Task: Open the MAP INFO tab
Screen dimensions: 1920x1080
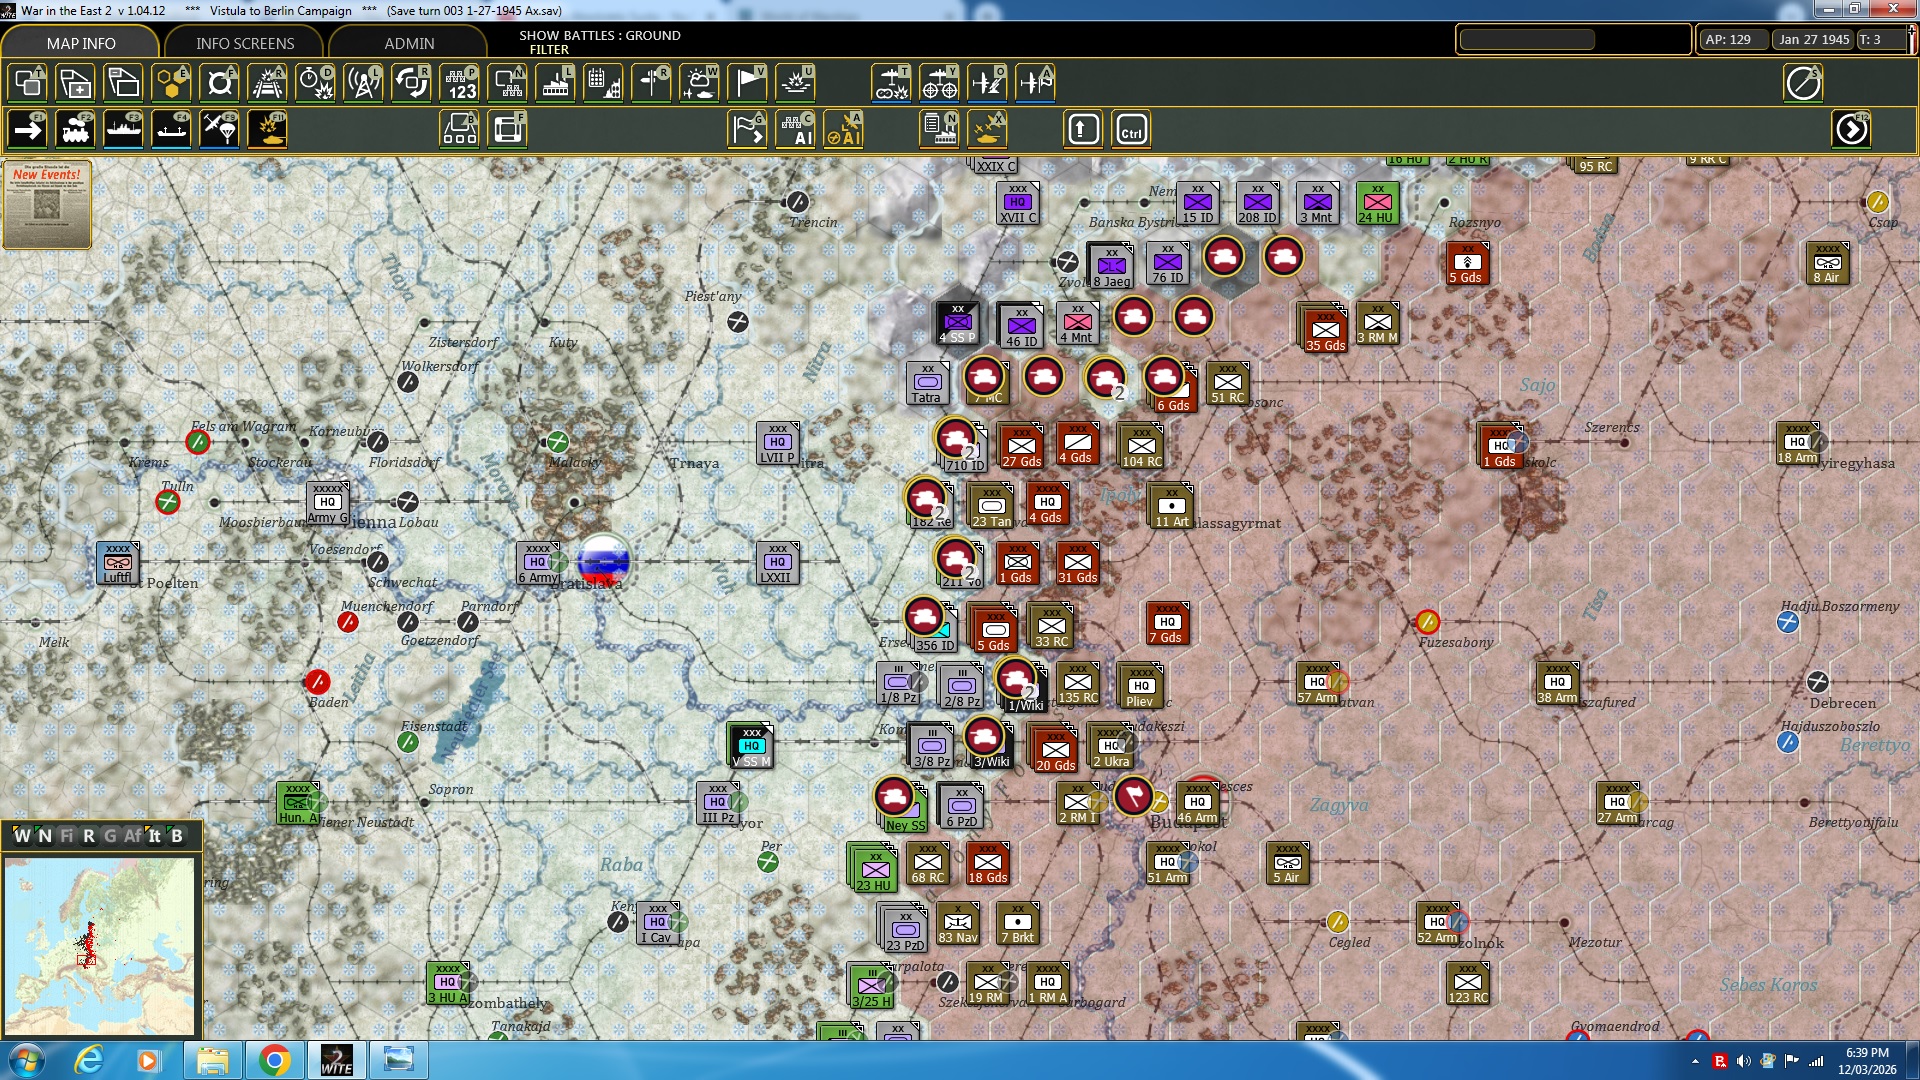Action: [x=81, y=43]
